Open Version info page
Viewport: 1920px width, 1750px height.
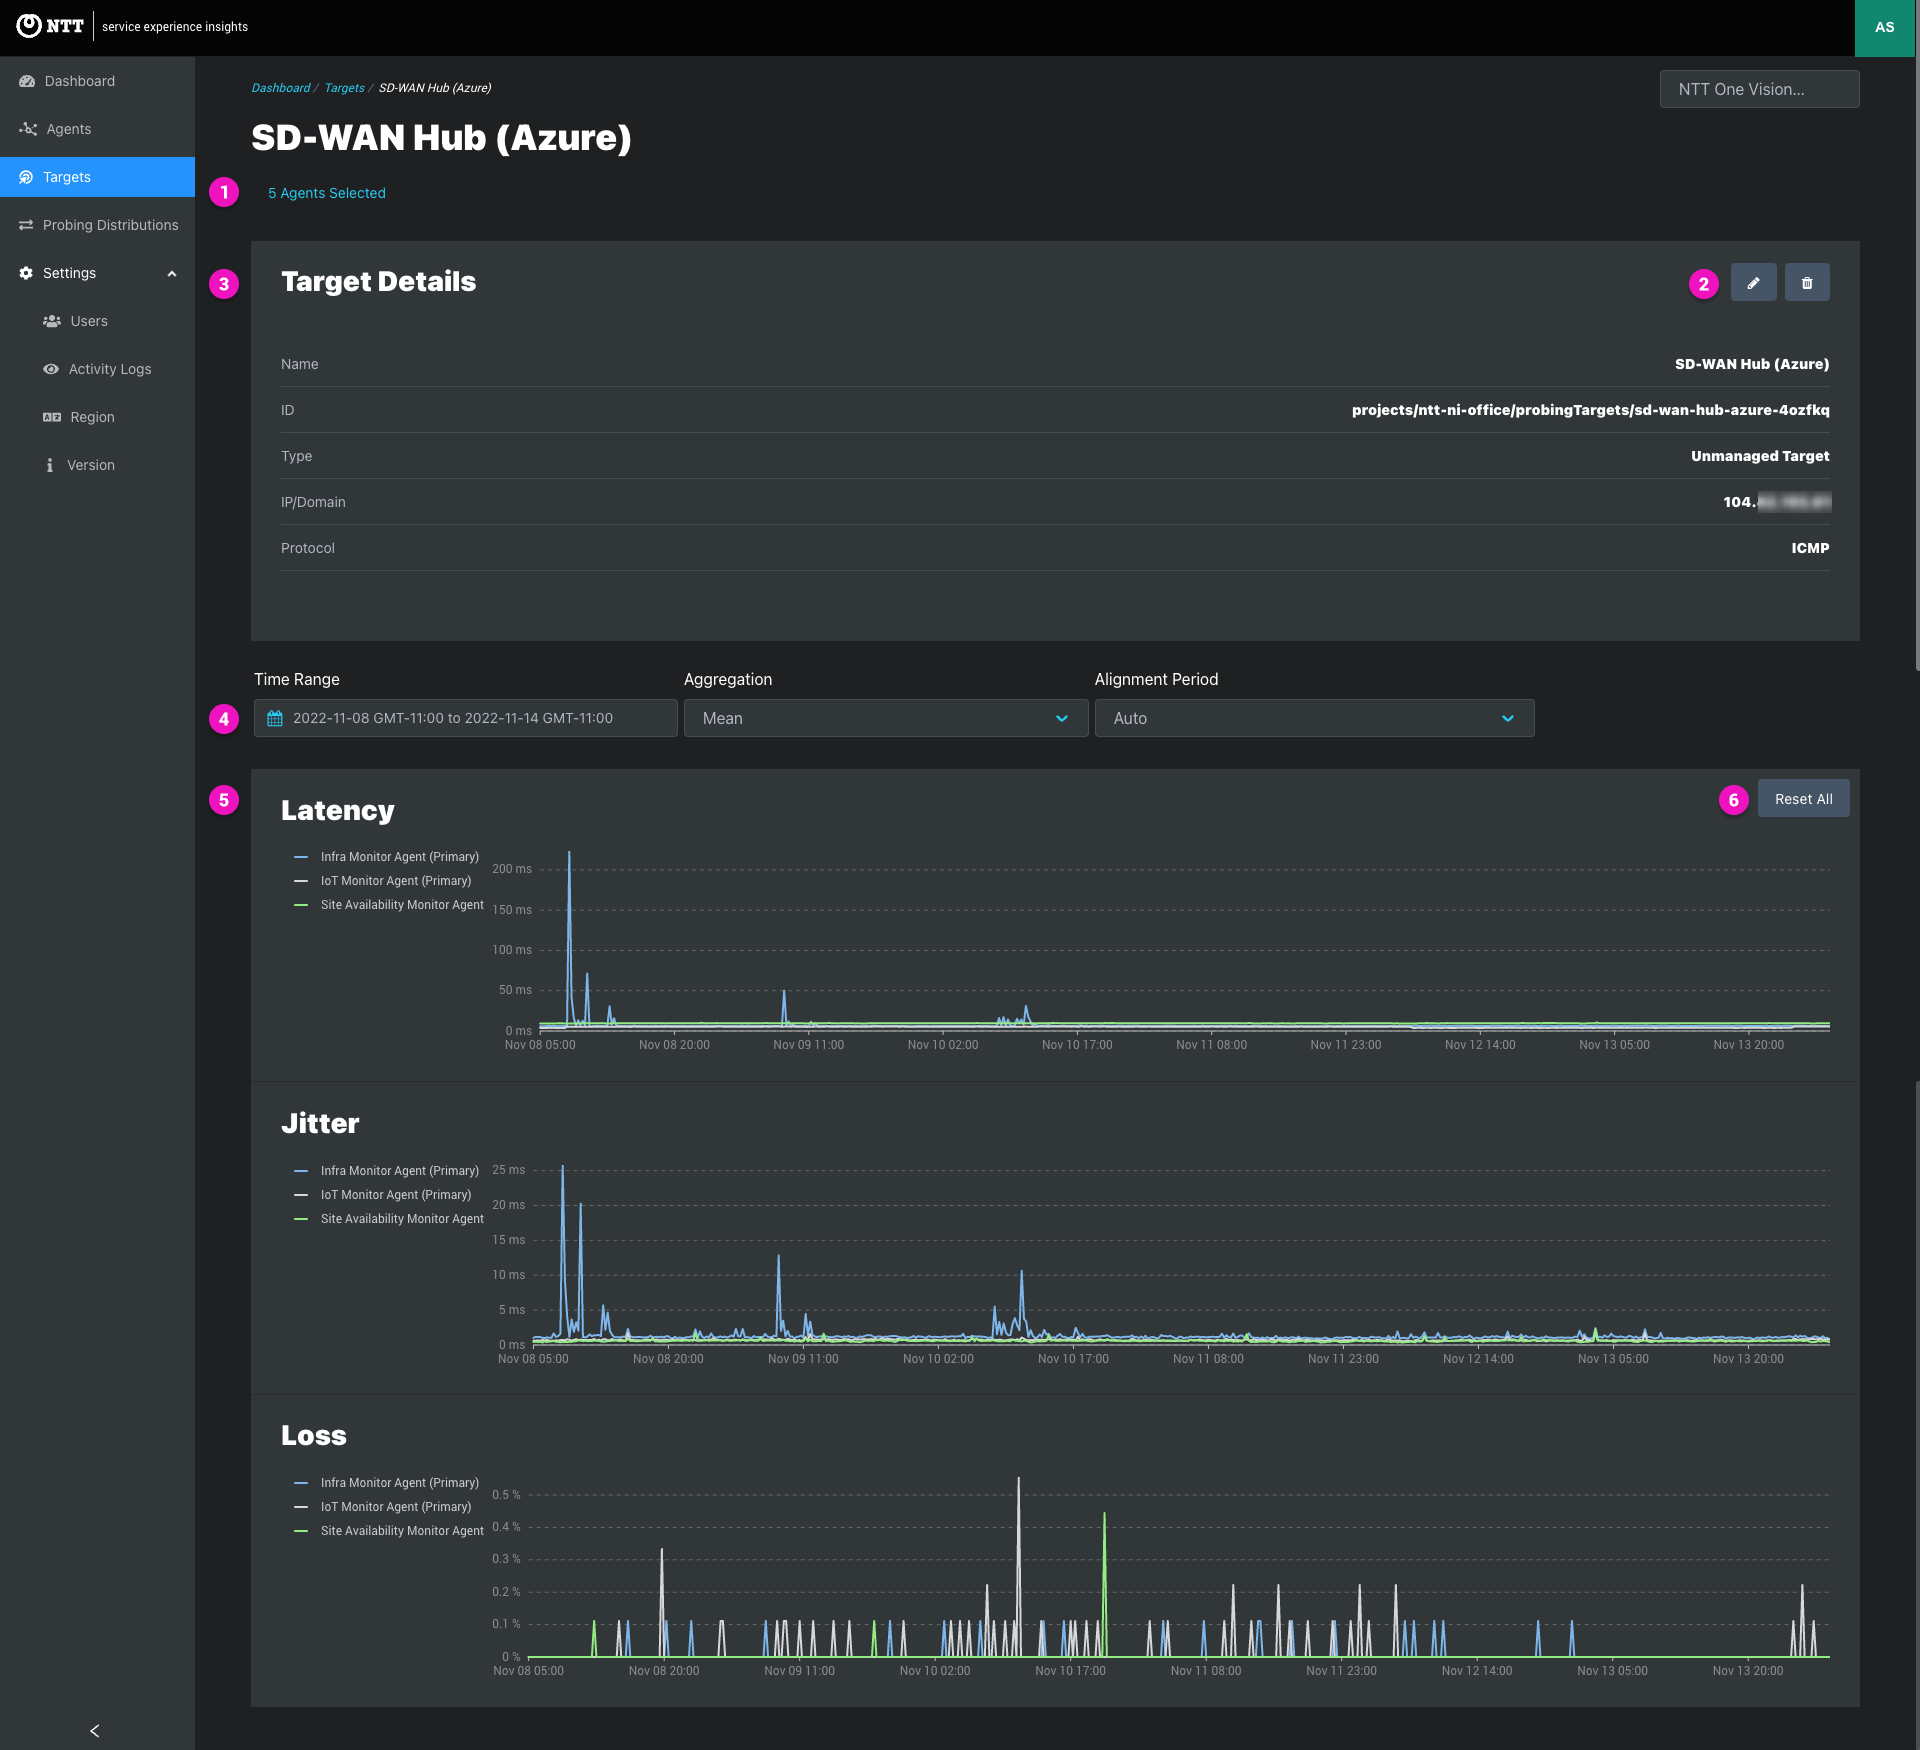pos(97,465)
